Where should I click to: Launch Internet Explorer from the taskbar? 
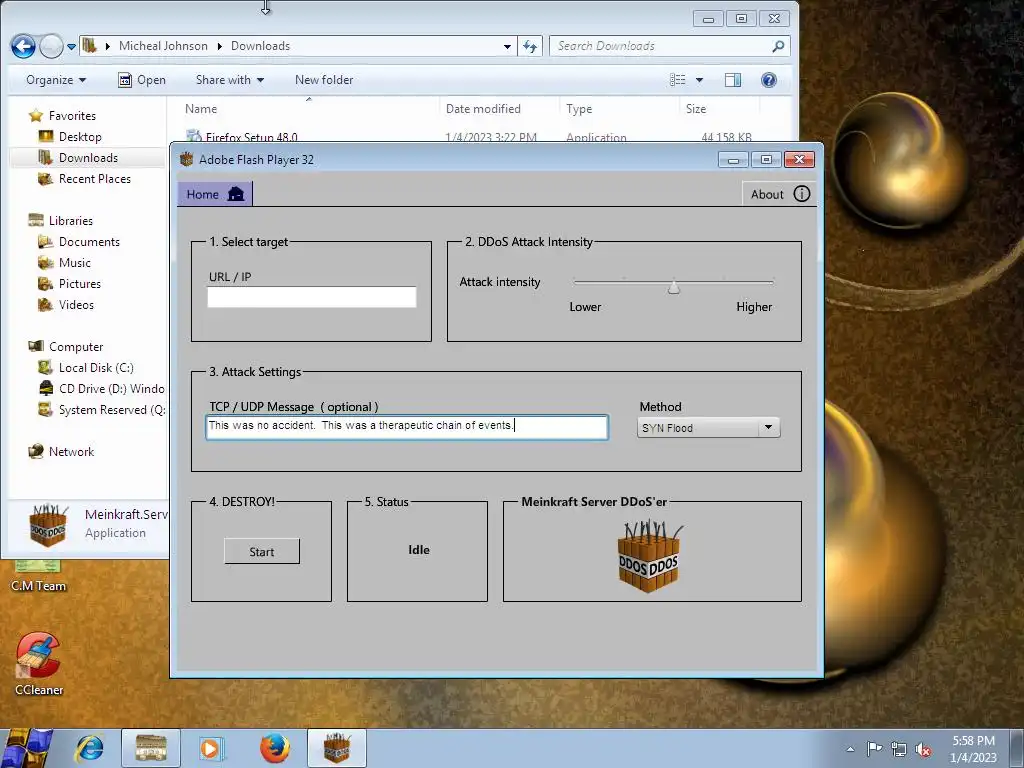(89, 748)
